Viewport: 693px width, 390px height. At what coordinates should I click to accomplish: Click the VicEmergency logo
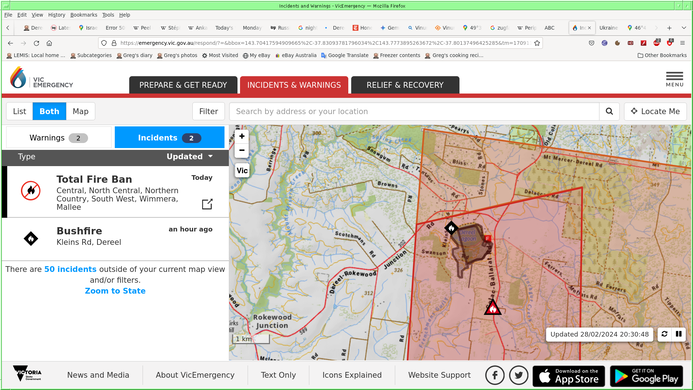[x=41, y=78]
